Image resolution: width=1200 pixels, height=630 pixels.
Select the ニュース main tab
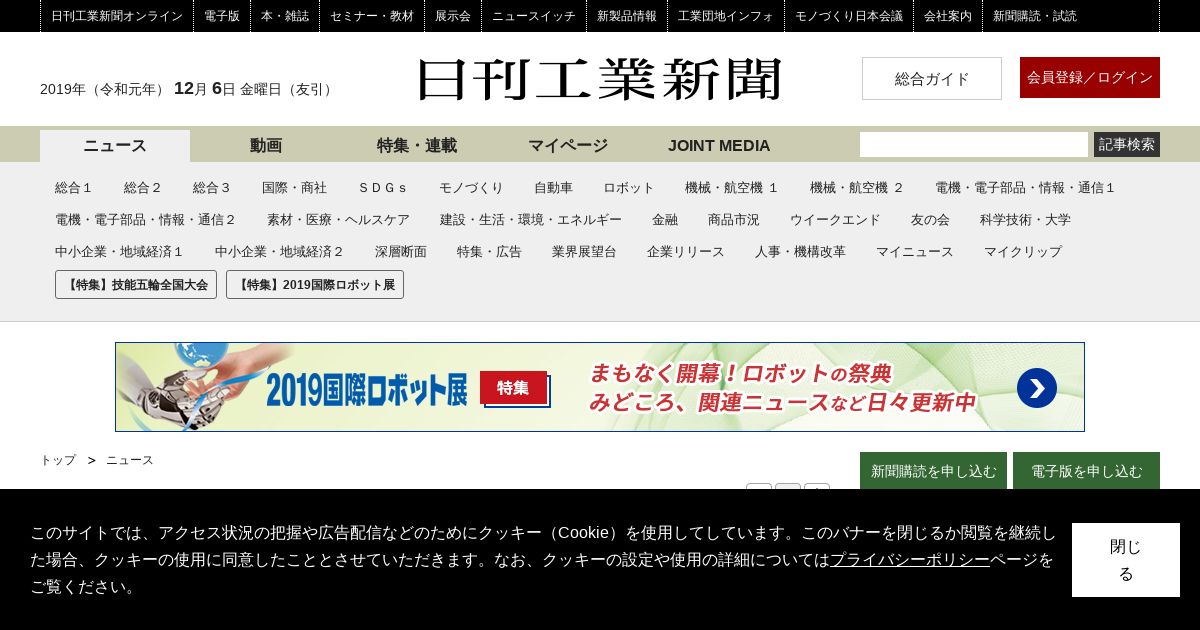(x=115, y=146)
